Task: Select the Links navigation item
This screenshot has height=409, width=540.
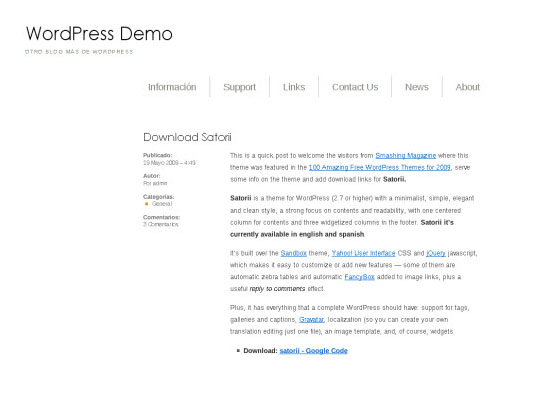Action: point(294,87)
